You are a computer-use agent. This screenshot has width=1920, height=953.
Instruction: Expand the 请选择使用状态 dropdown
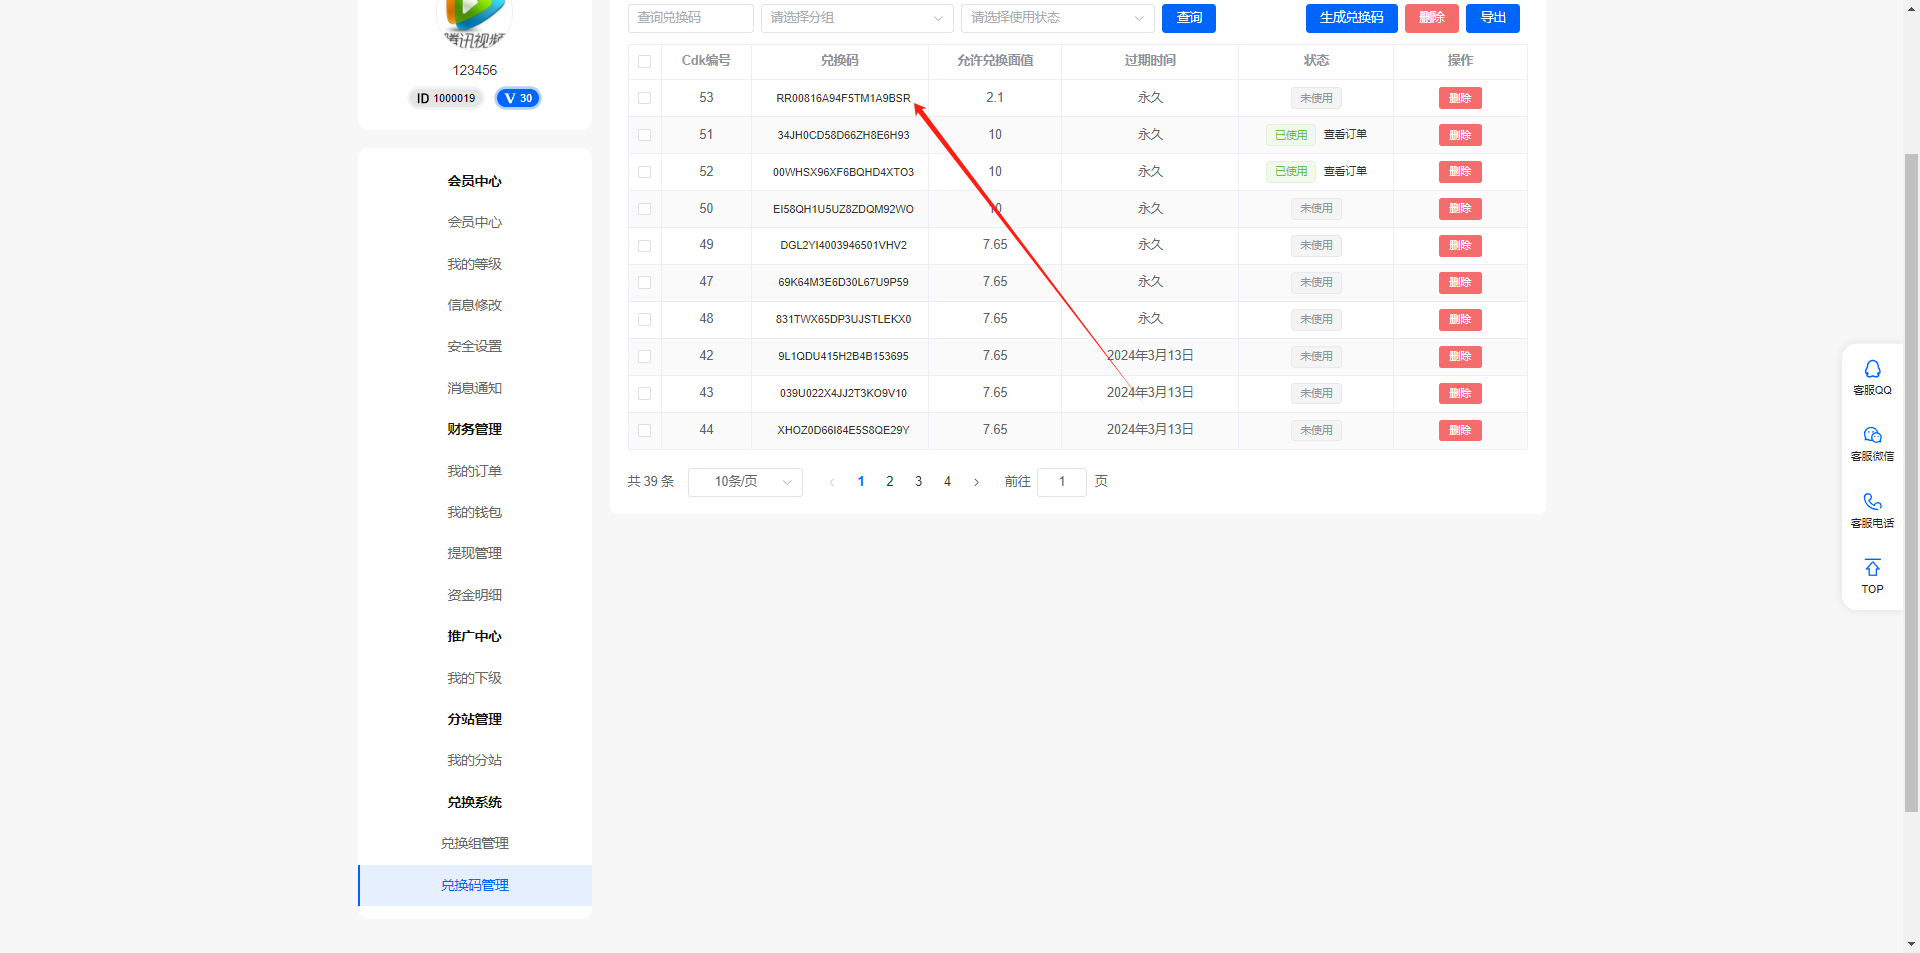pos(1056,18)
